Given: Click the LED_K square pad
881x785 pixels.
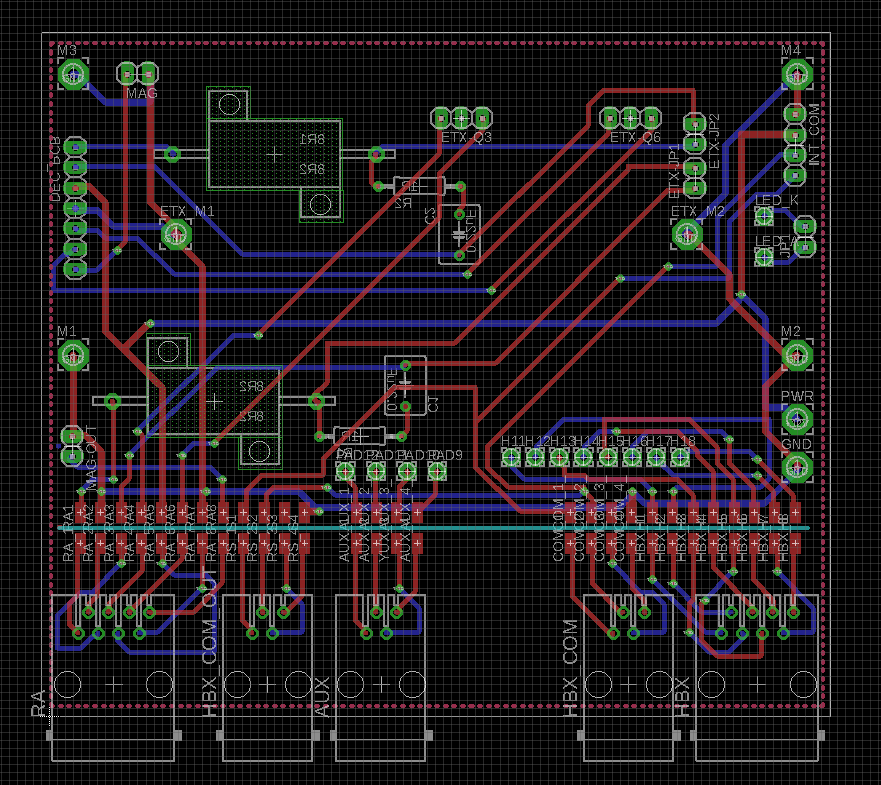Looking at the screenshot, I should [766, 214].
